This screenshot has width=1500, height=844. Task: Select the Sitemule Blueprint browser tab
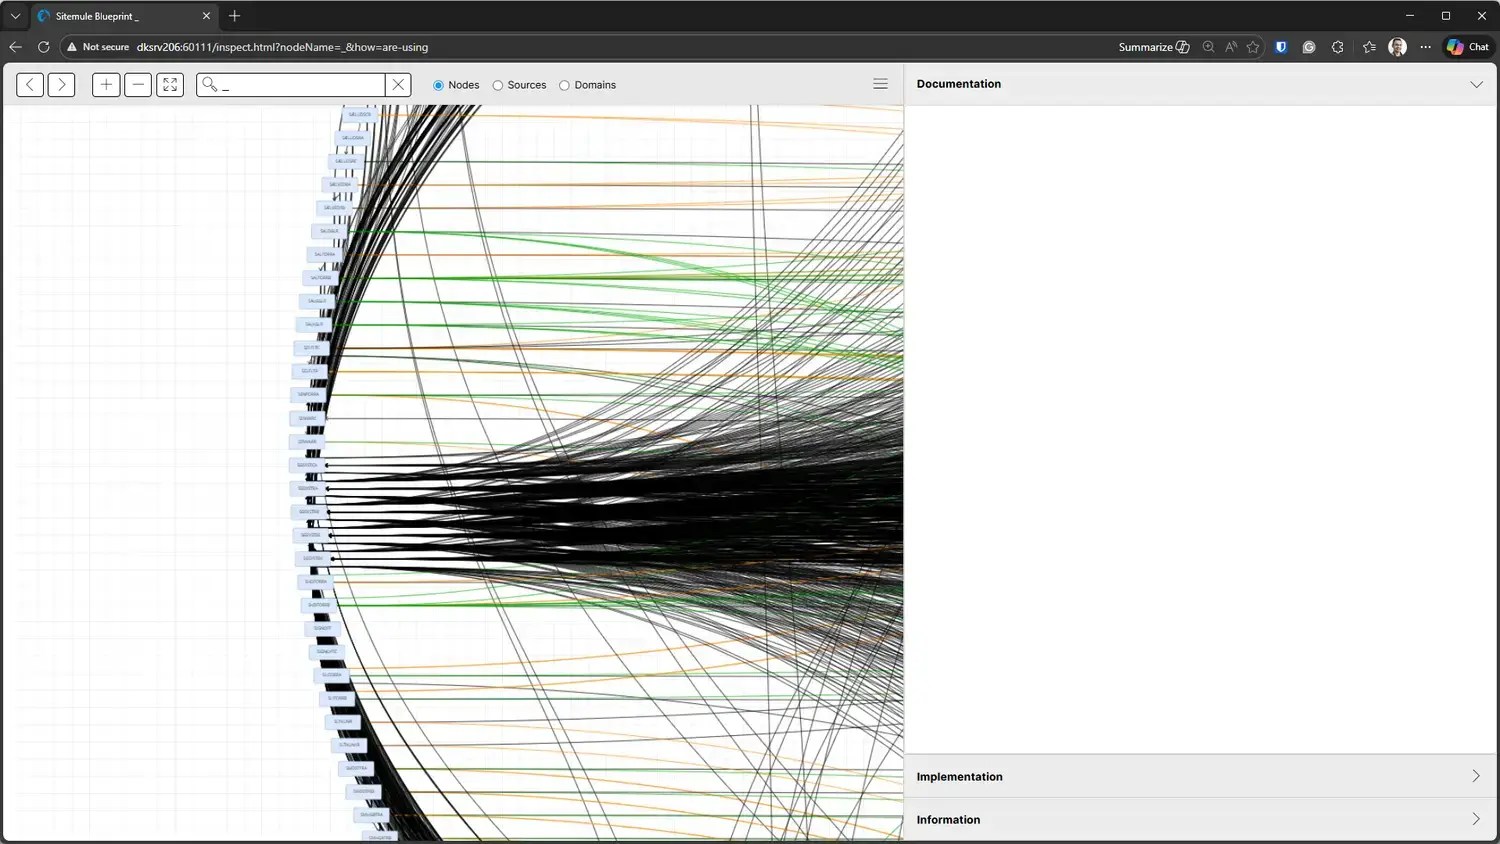click(x=124, y=16)
